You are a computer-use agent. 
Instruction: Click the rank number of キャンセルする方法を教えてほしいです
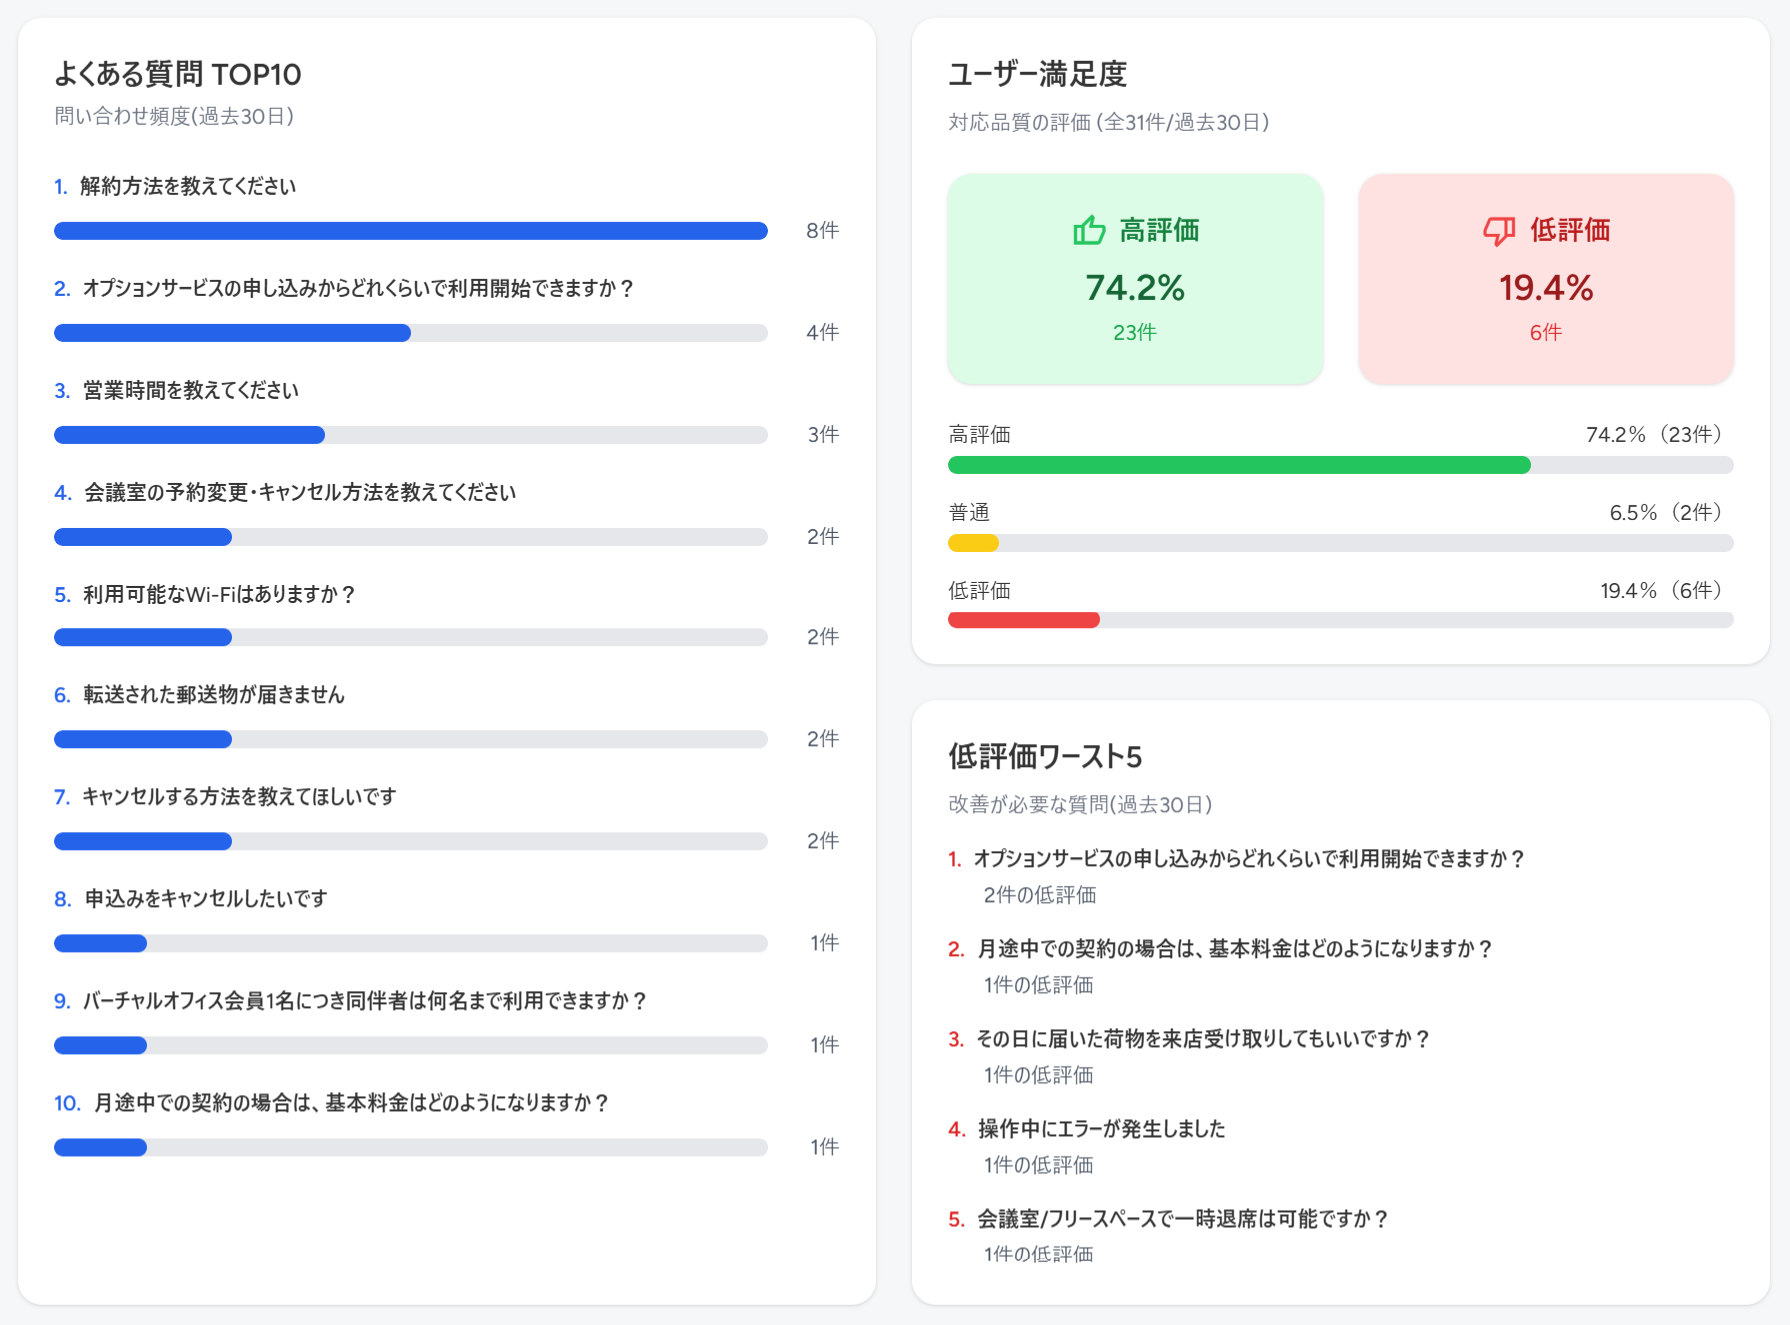pyautogui.click(x=60, y=797)
